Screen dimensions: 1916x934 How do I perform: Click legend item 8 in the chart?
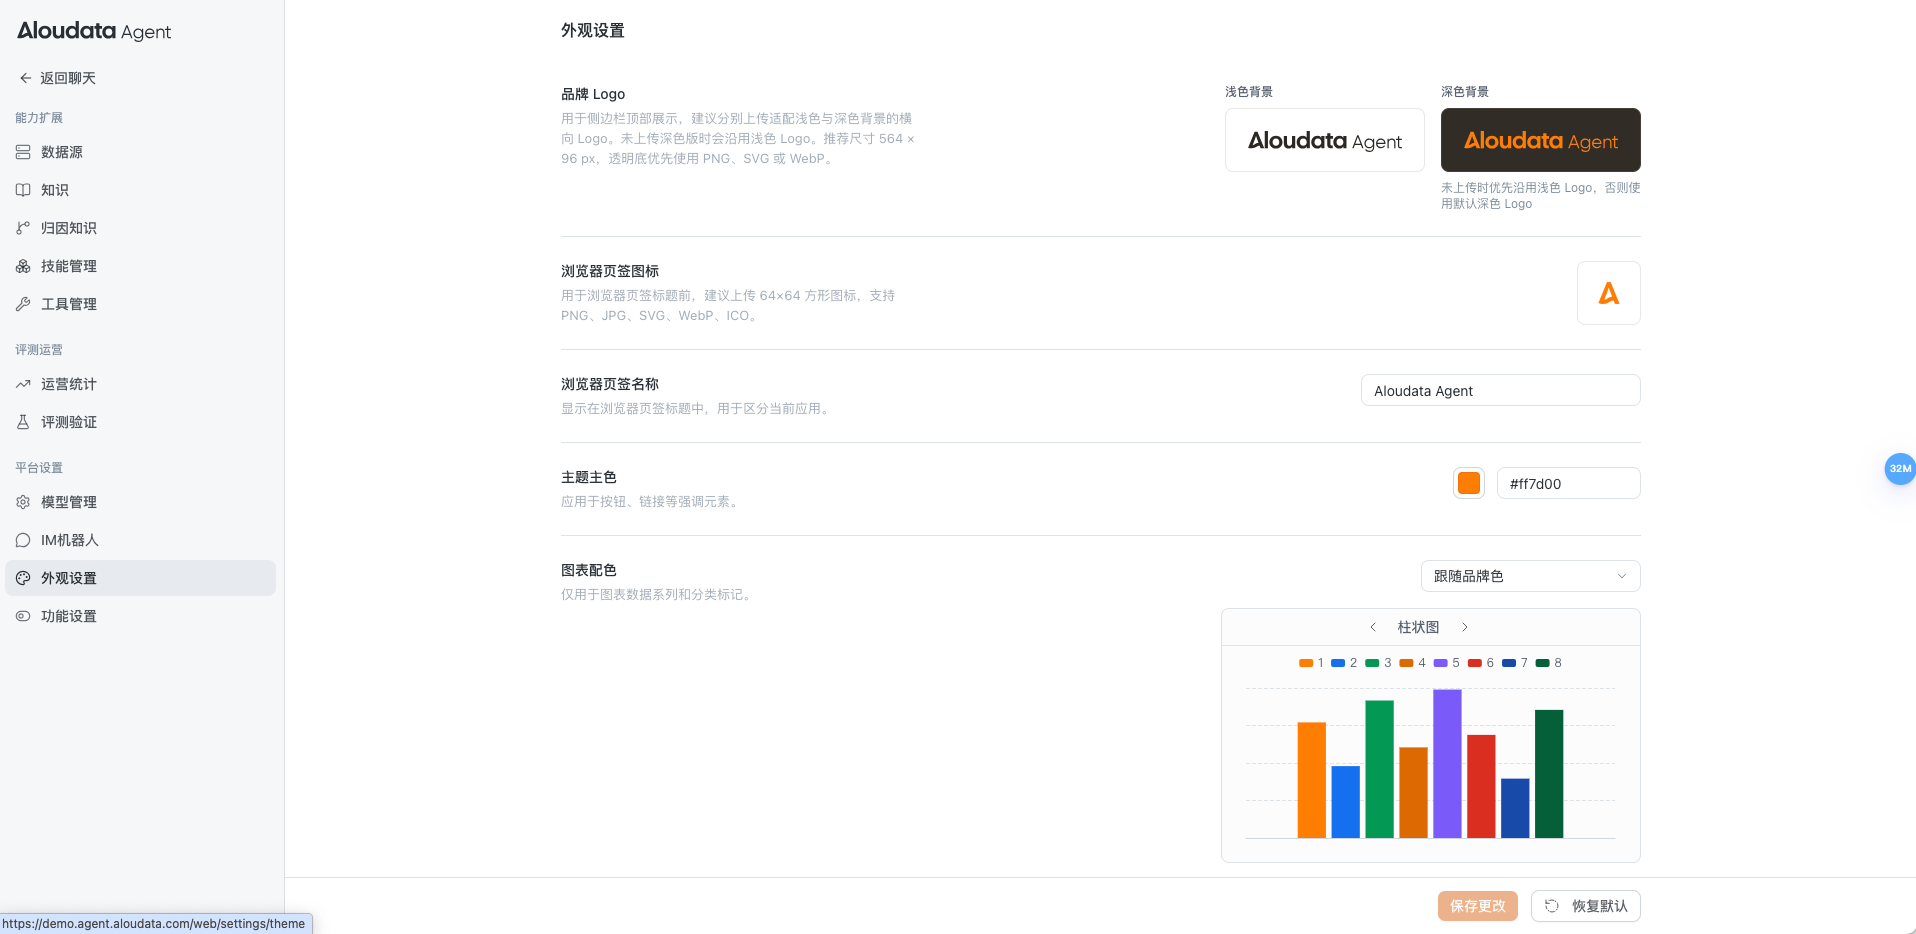coord(1549,663)
